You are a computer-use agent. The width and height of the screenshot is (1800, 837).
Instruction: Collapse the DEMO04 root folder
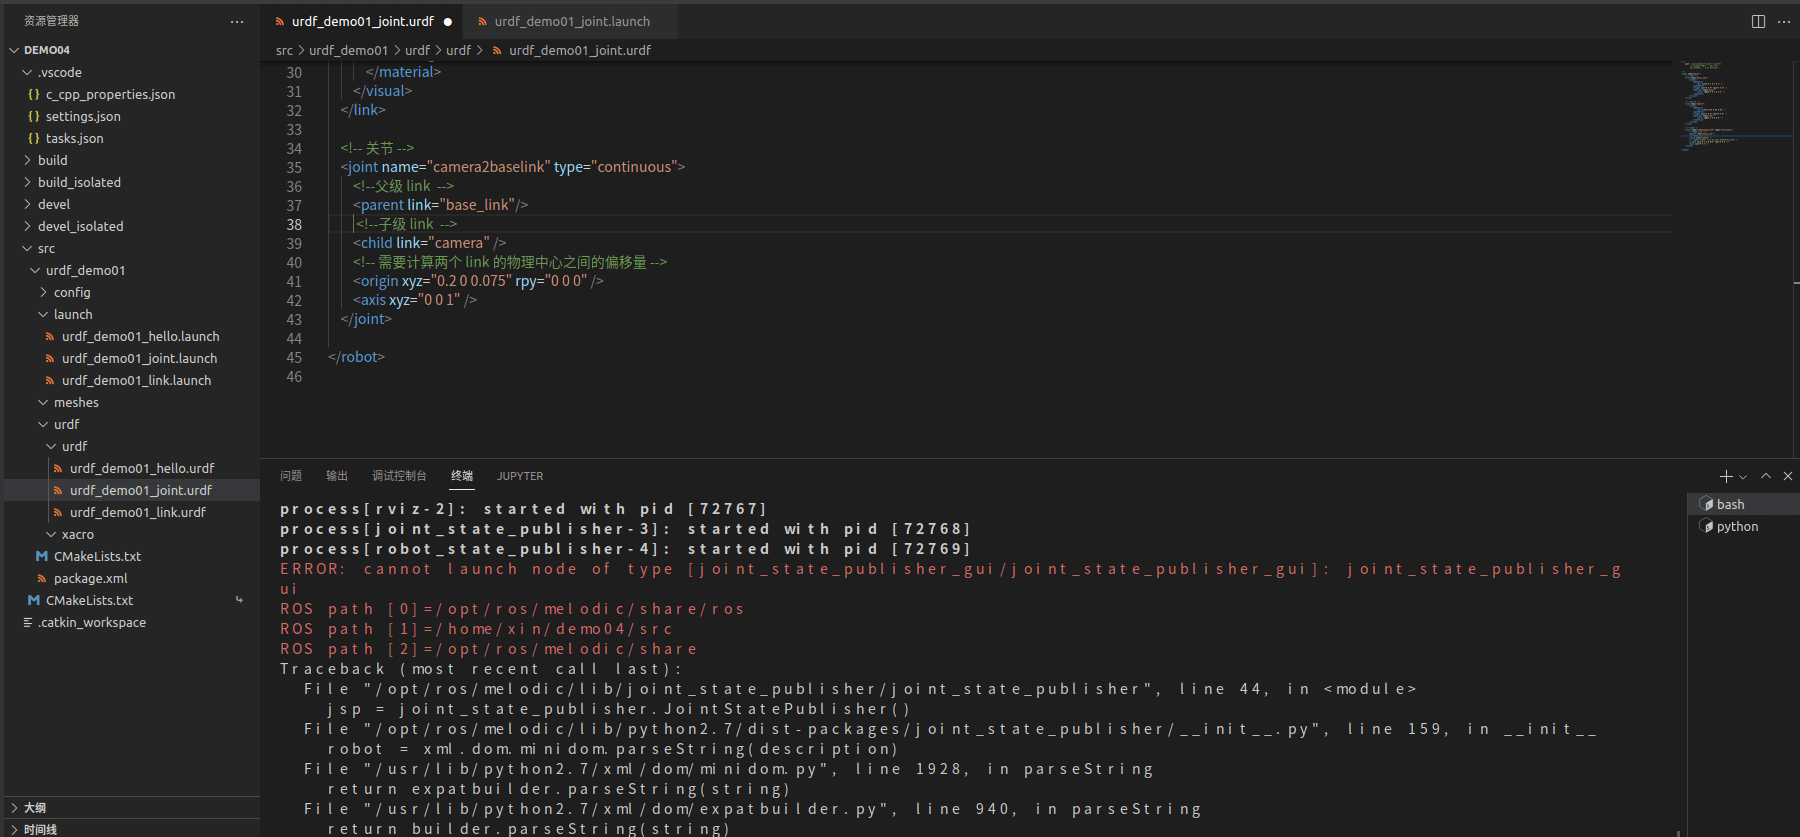coord(14,50)
